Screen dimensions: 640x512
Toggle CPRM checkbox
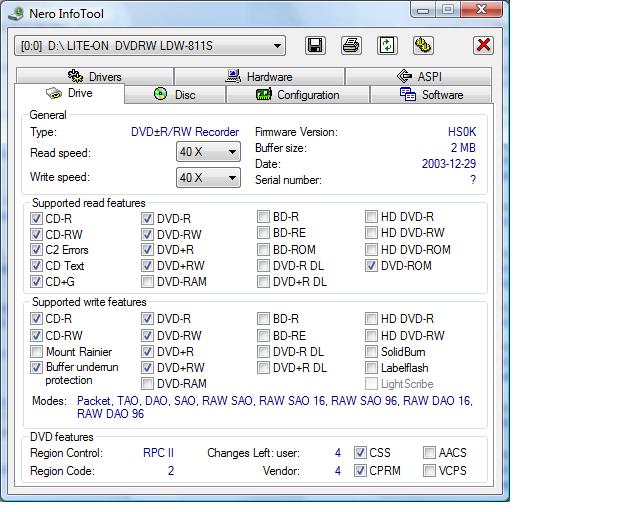360,470
